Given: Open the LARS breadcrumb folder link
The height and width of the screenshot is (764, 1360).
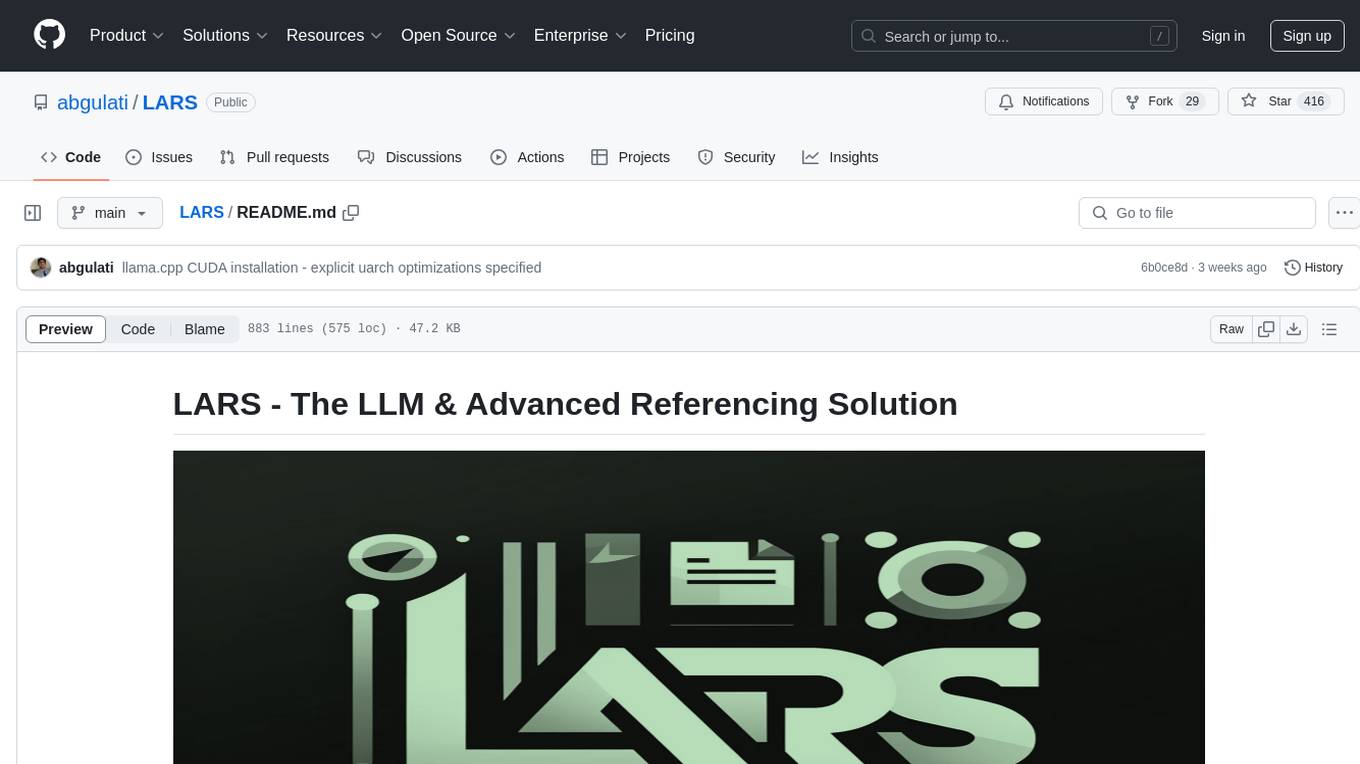Looking at the screenshot, I should point(201,212).
